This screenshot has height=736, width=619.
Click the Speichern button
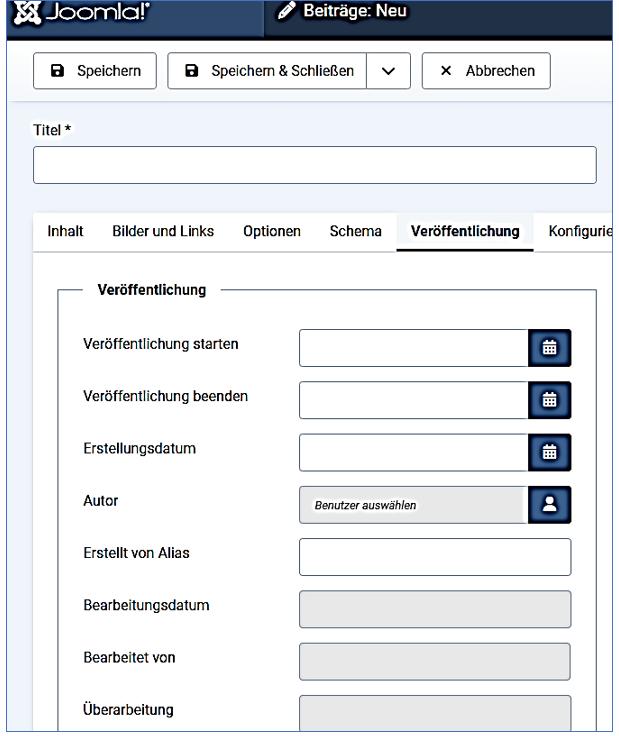pyautogui.click(x=95, y=71)
